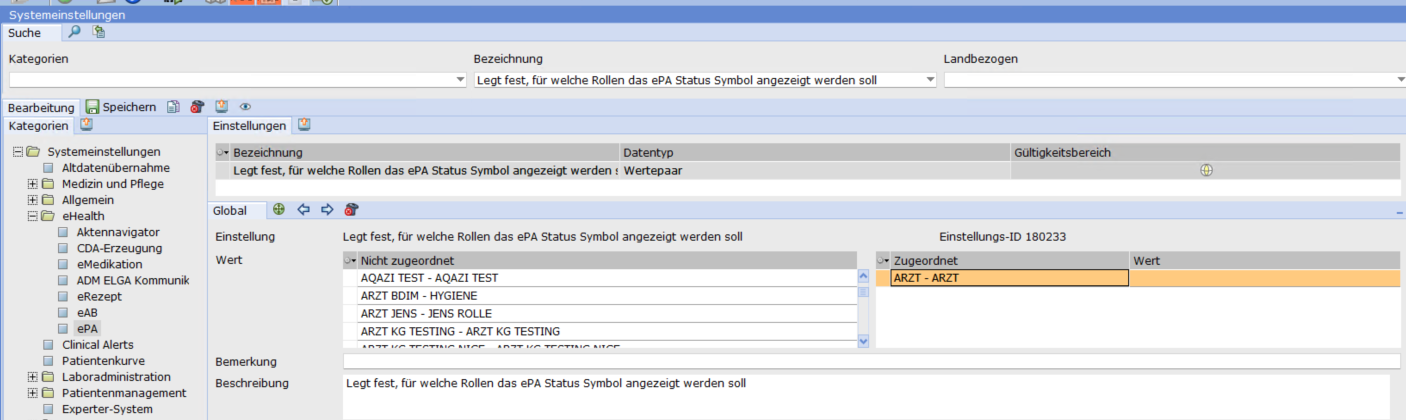1406x420 pixels.
Task: Open column menu of Einstellungen Bezeichnung header
Action: [x=224, y=153]
